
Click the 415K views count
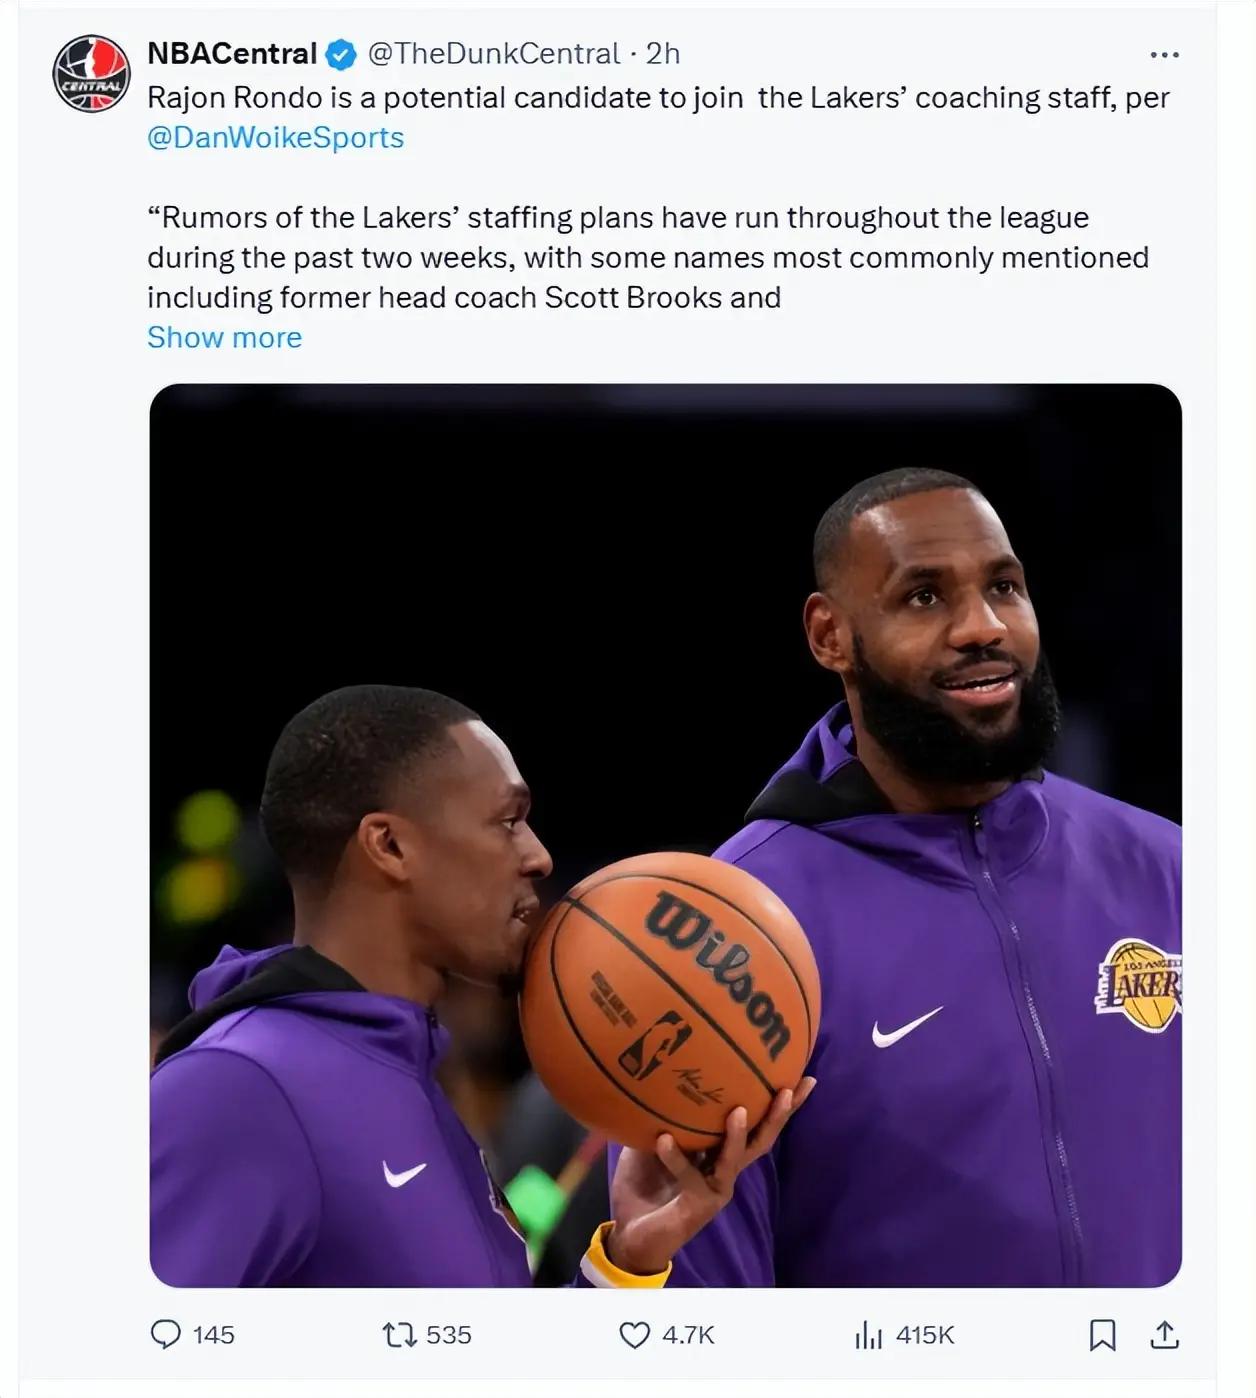(x=925, y=1335)
